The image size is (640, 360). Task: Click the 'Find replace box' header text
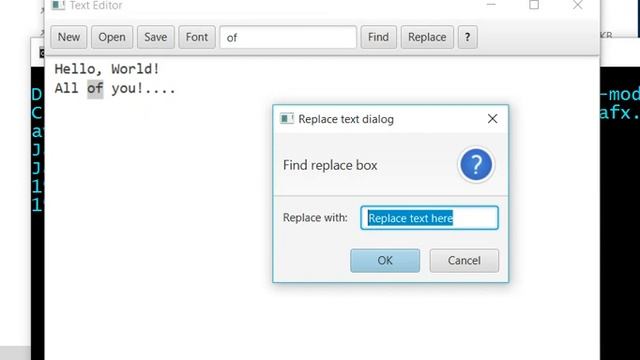pos(330,165)
